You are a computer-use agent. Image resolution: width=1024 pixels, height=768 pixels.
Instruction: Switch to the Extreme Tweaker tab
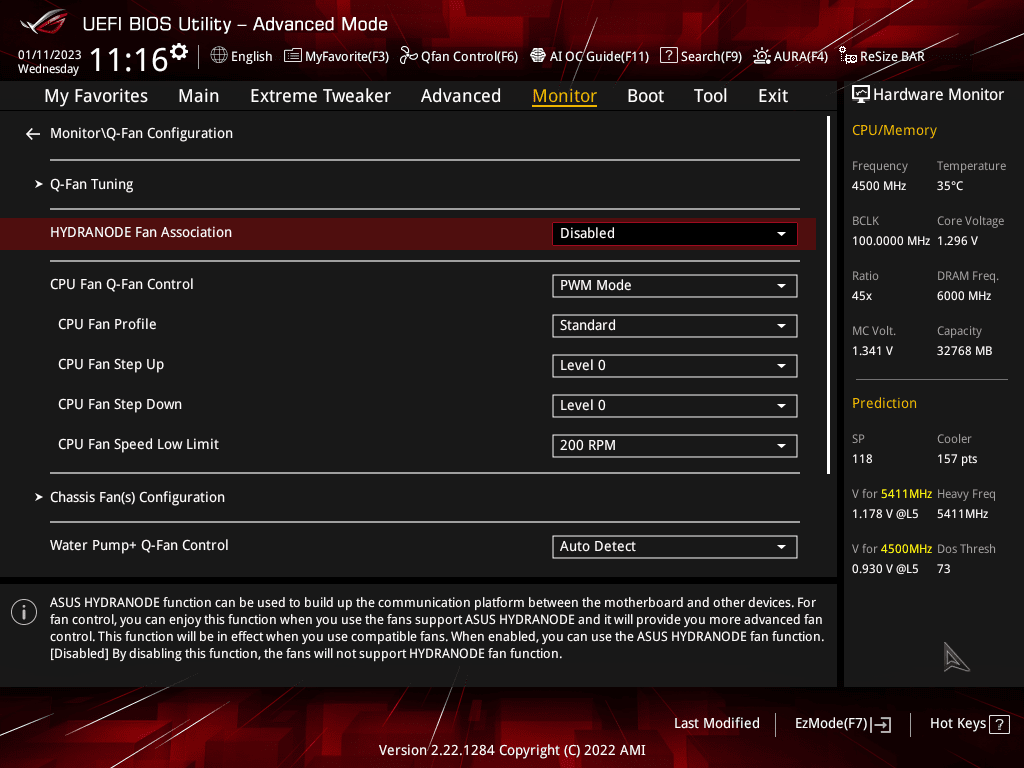click(x=320, y=96)
